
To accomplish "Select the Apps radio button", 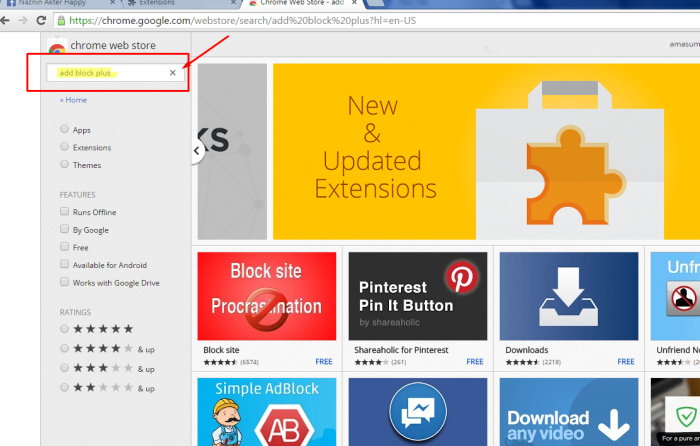I will click(x=64, y=129).
